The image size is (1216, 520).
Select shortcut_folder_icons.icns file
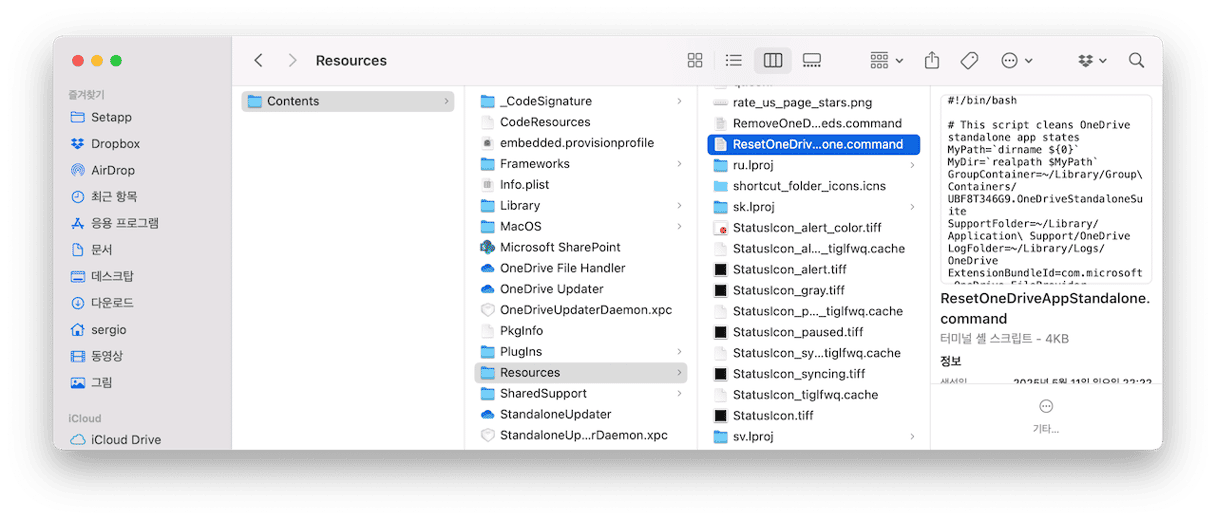point(814,186)
